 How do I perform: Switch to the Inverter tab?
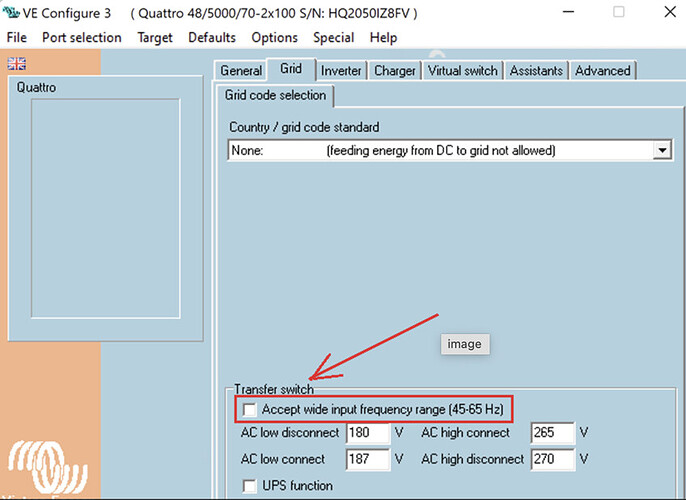(x=341, y=70)
